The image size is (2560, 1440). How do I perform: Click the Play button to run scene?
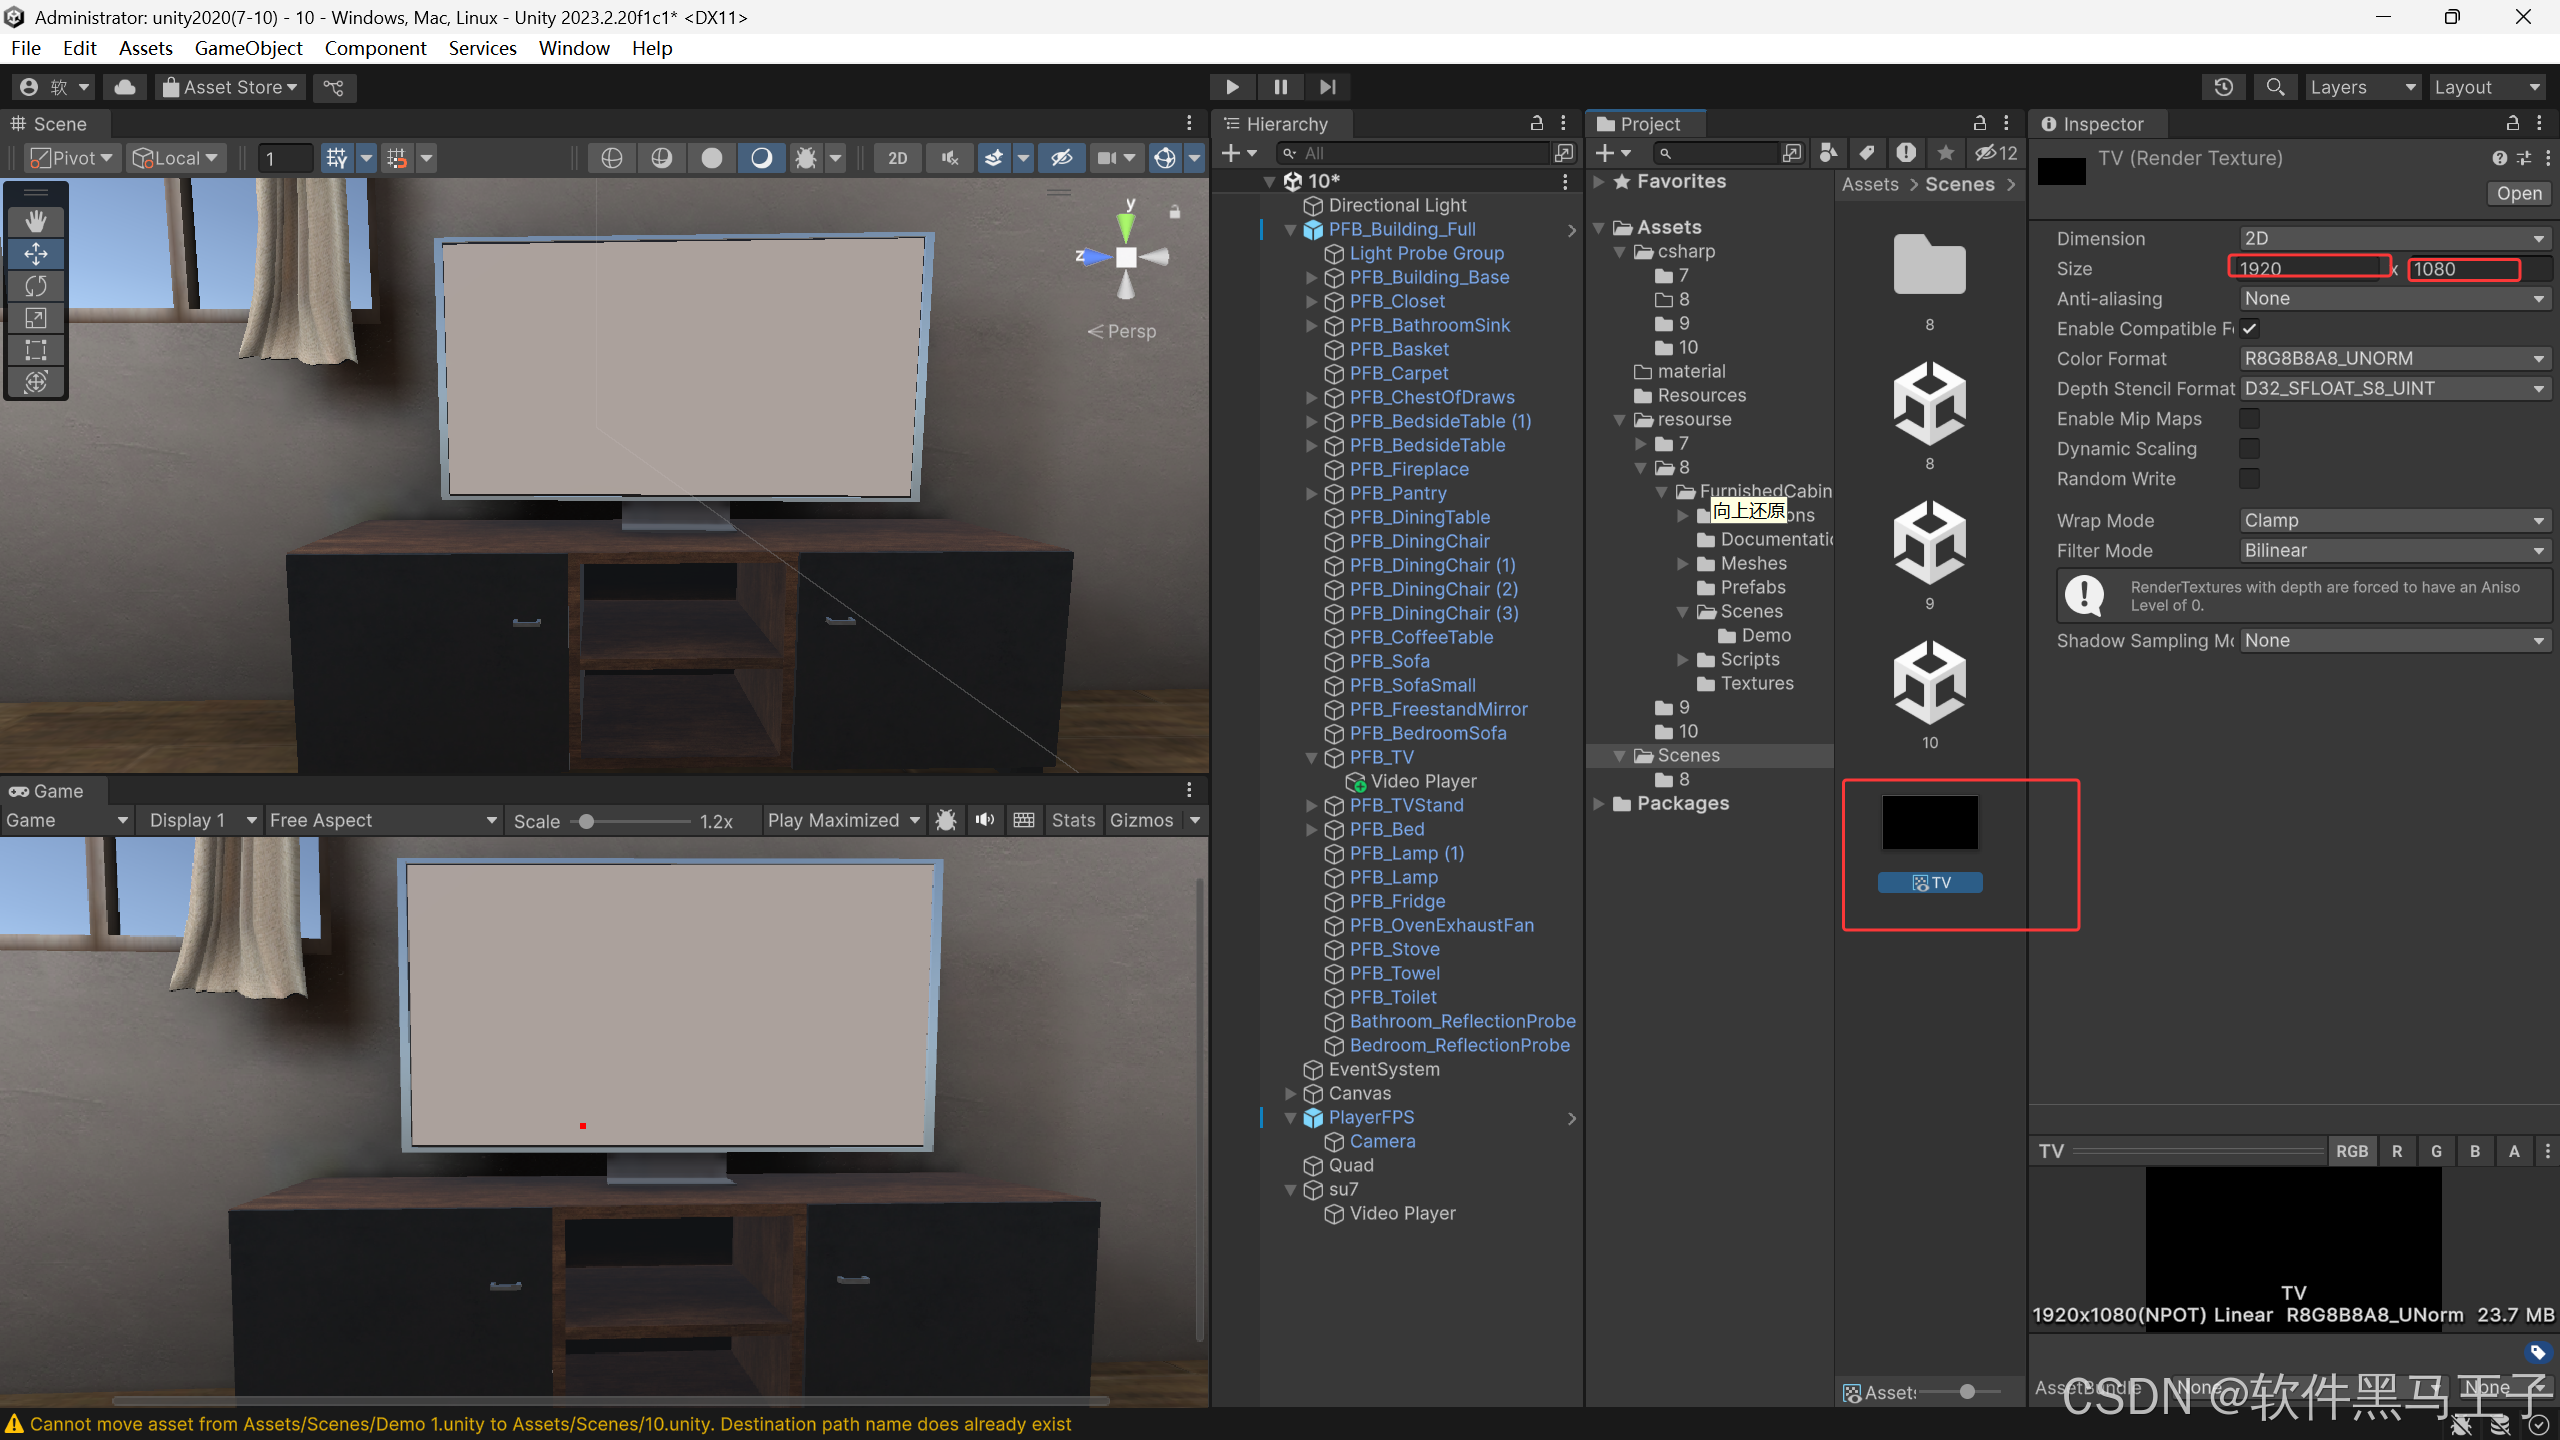point(1232,87)
